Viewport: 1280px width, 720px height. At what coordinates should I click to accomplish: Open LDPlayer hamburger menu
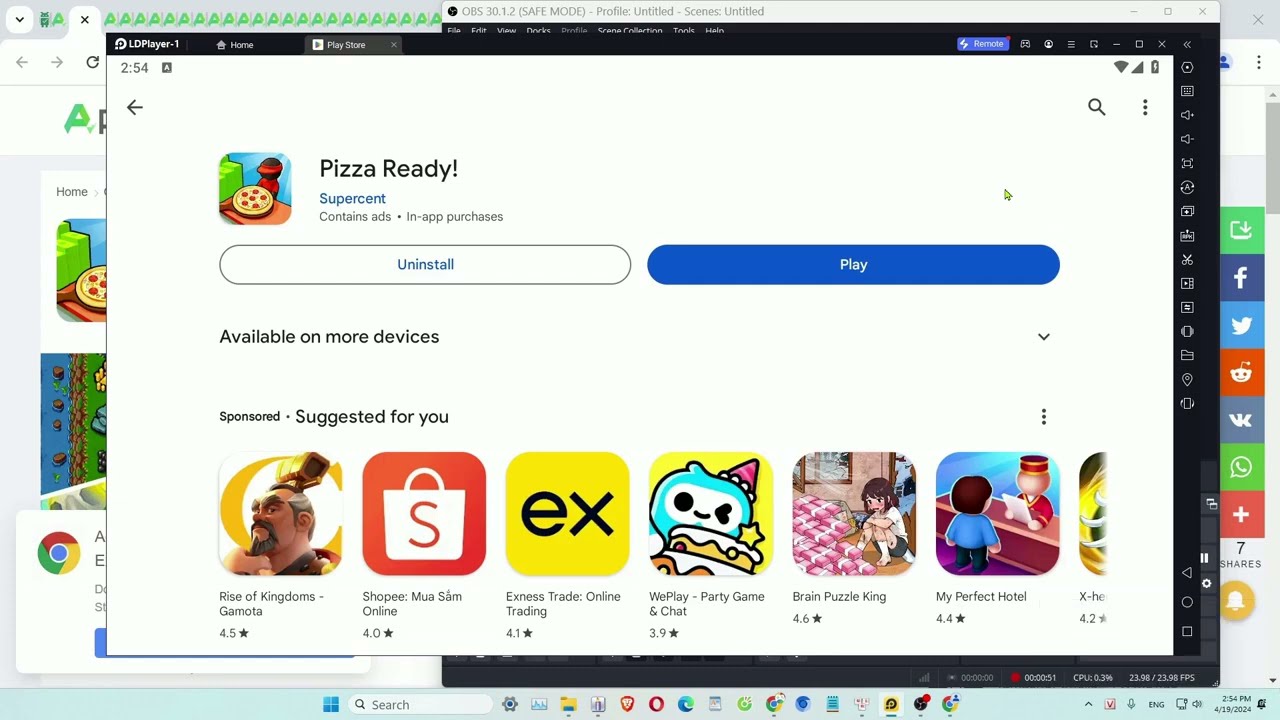[1071, 44]
